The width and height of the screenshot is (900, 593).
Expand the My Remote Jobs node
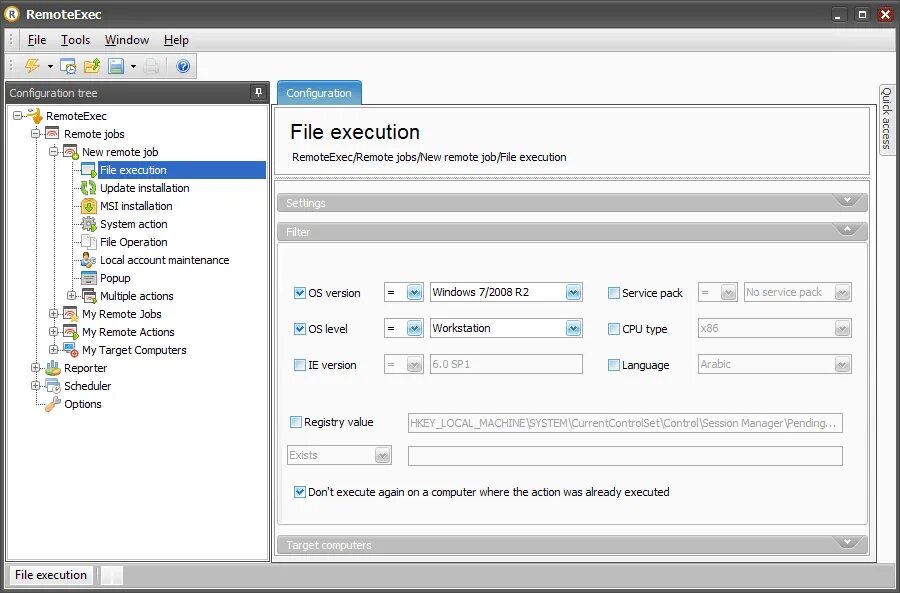click(x=53, y=314)
